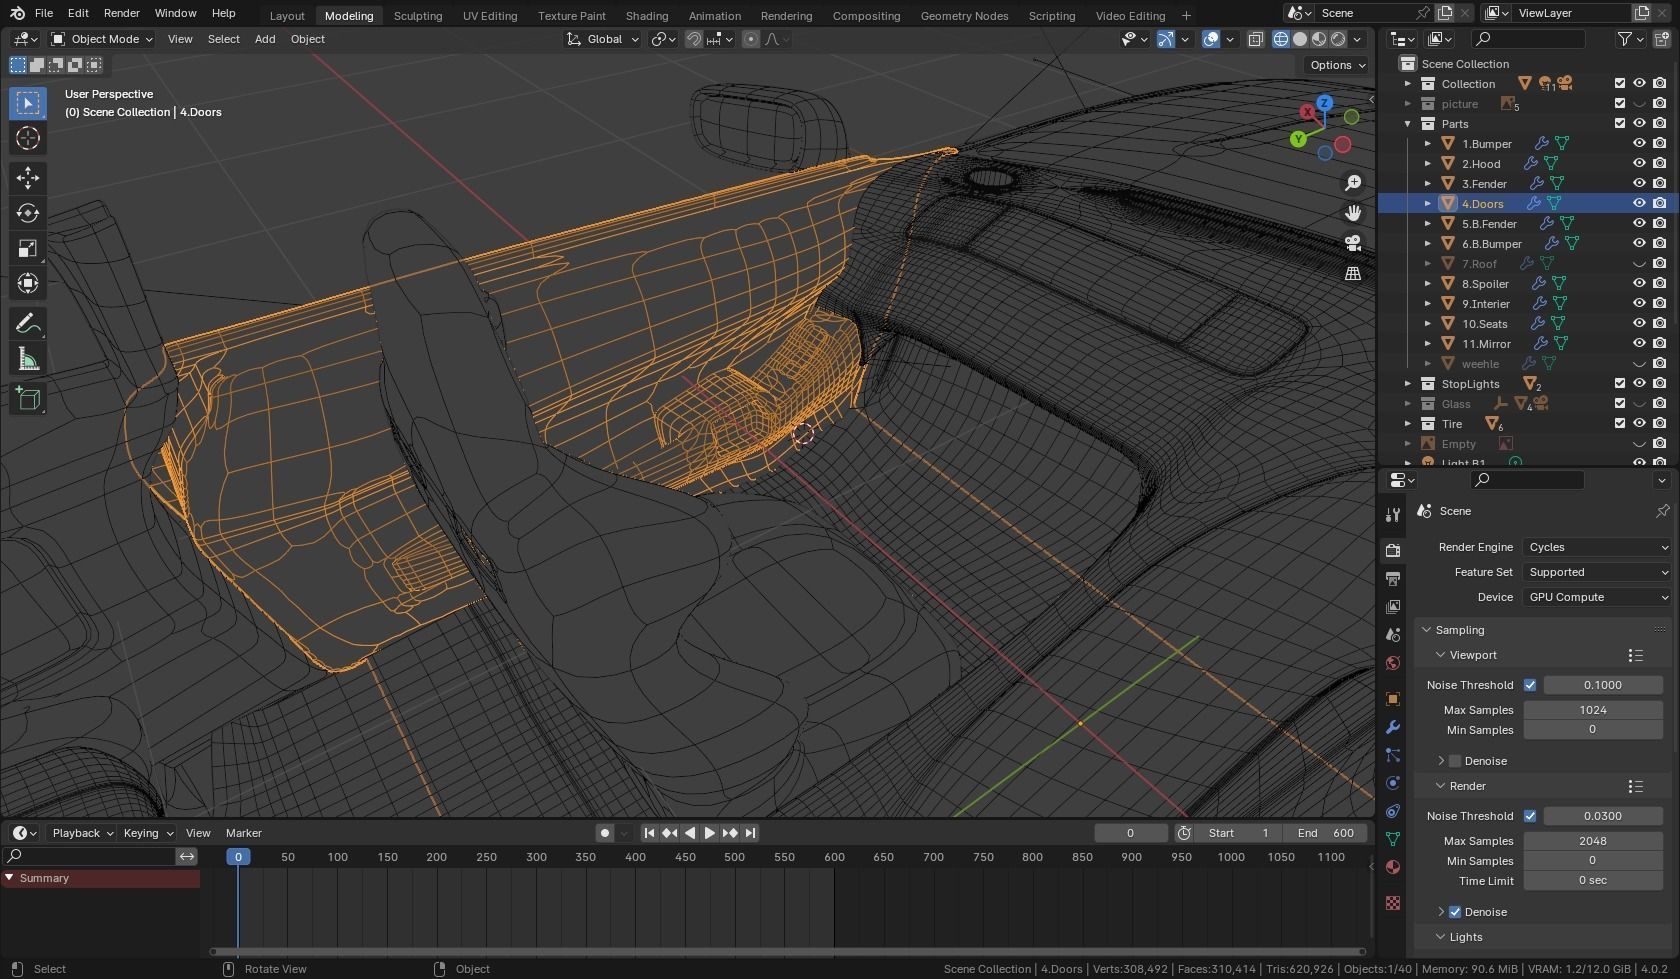Open the Render menu

coord(121,13)
